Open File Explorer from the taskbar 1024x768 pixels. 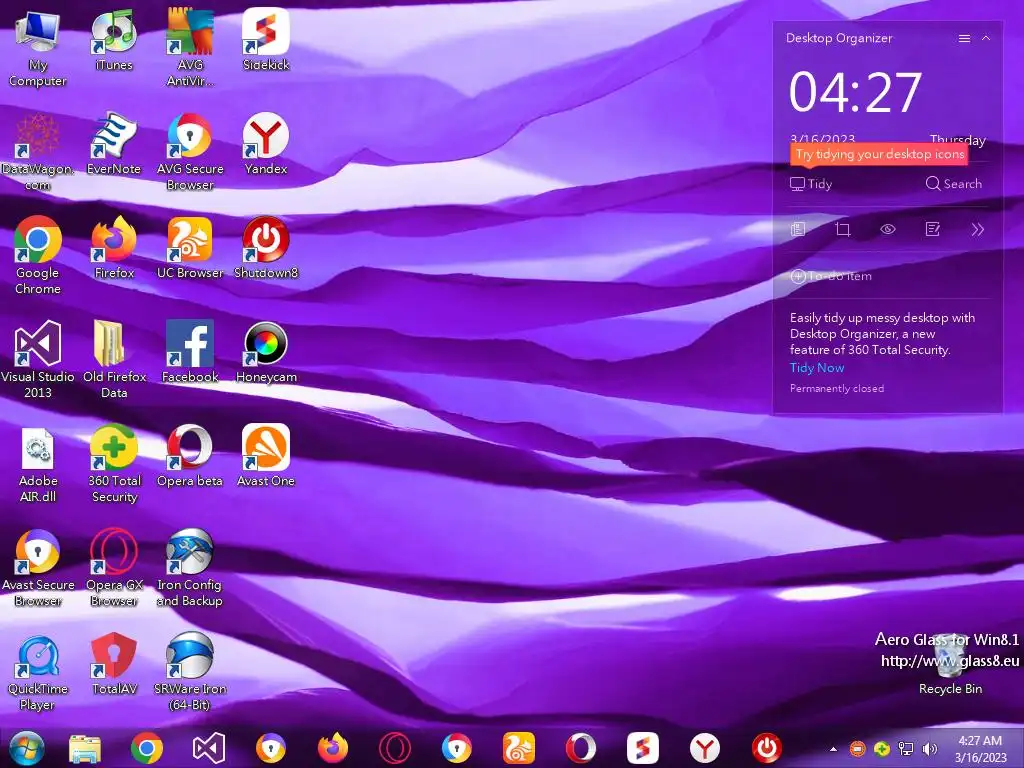[x=85, y=748]
